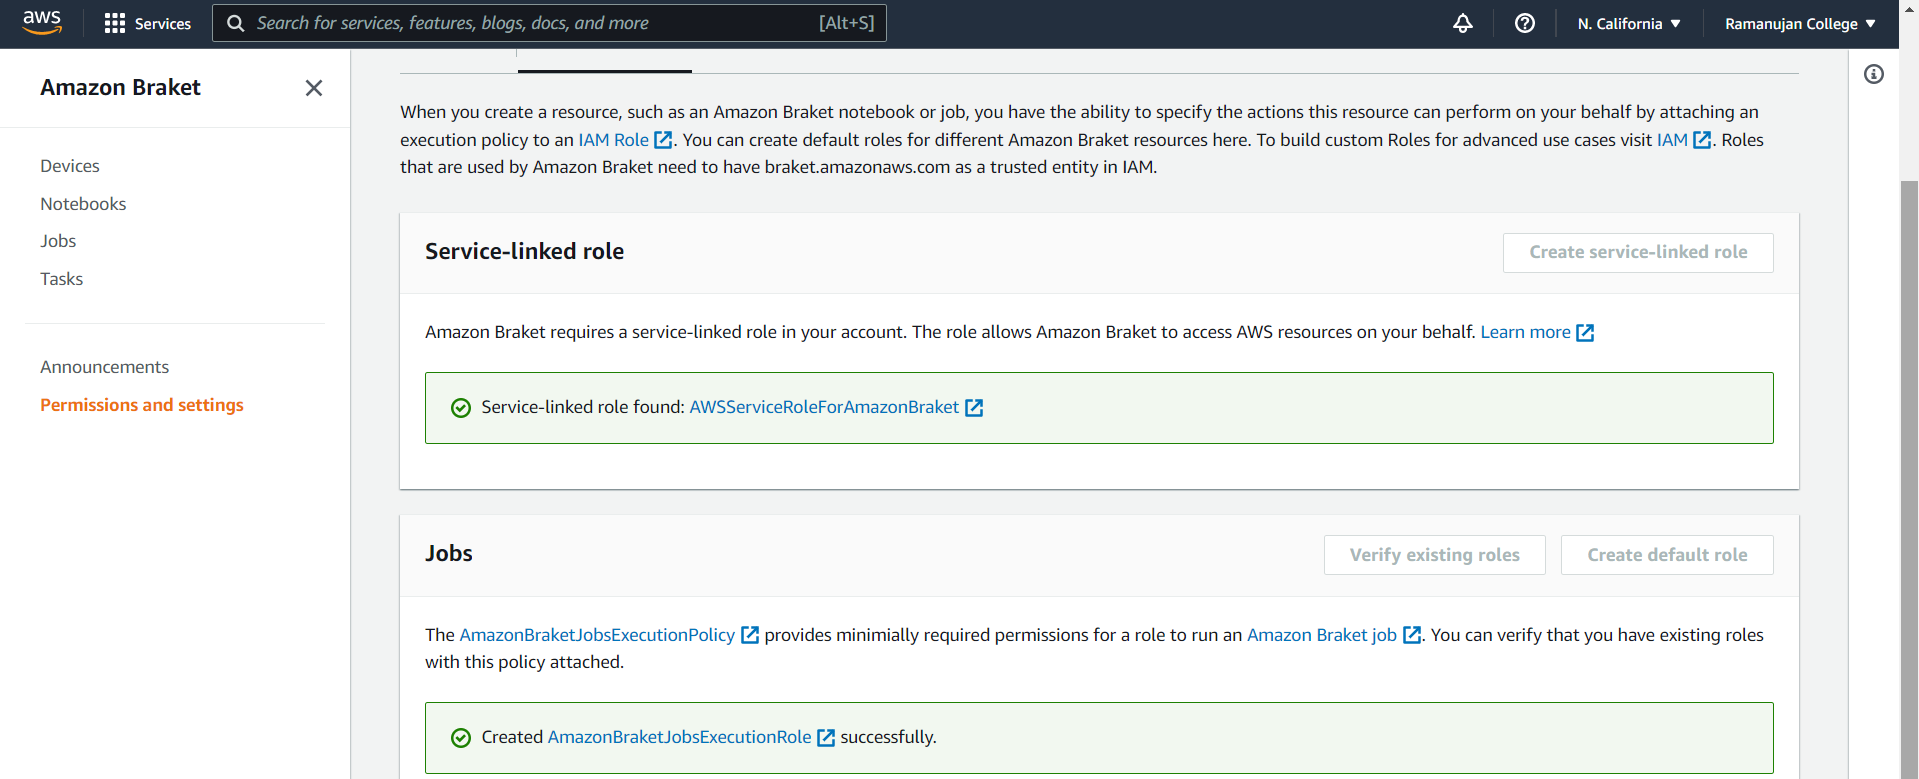Select Permissions and settings in sidebar
1919x779 pixels.
tap(142, 405)
